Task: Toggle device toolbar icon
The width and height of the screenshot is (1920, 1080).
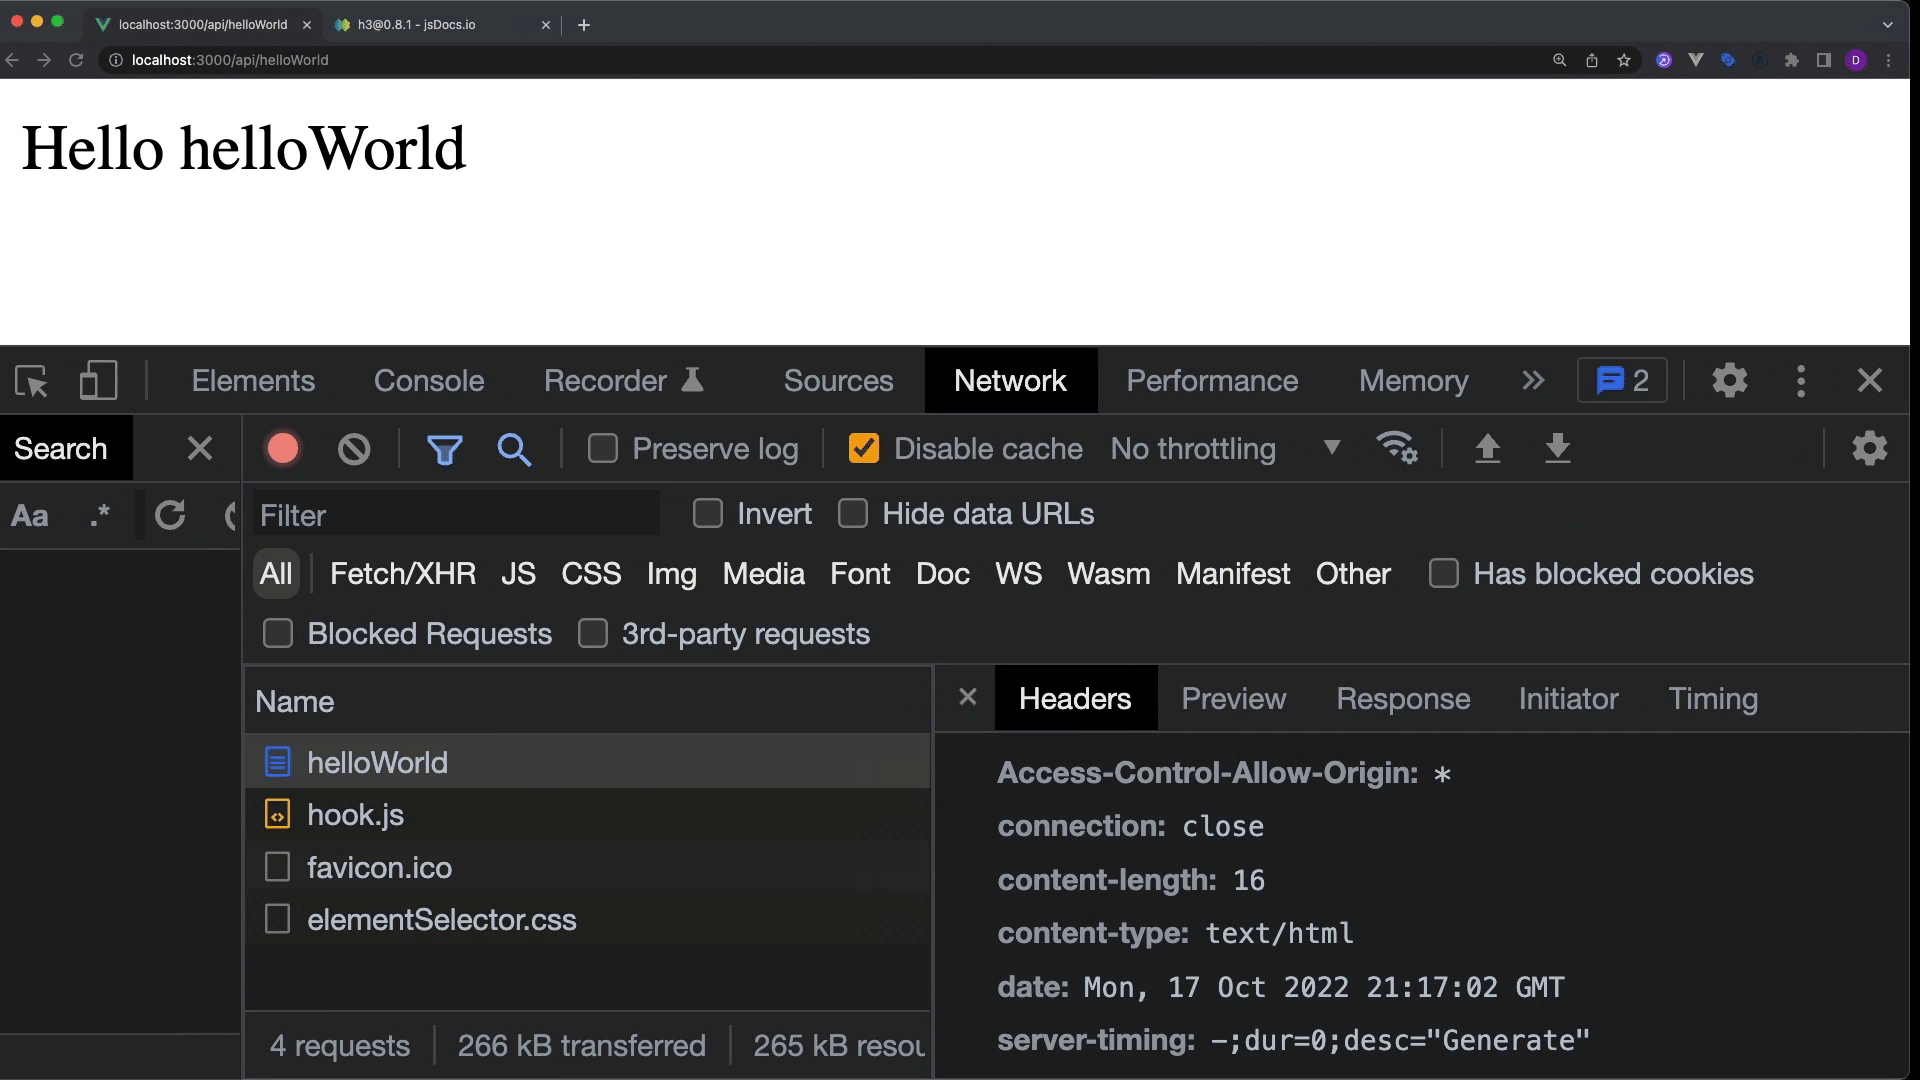Action: tap(98, 381)
